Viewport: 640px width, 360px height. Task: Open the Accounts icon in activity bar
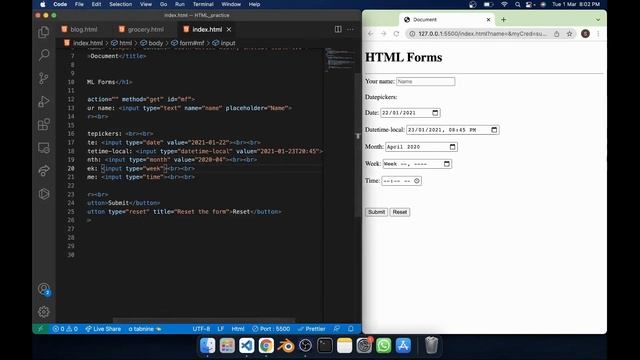coord(44,289)
